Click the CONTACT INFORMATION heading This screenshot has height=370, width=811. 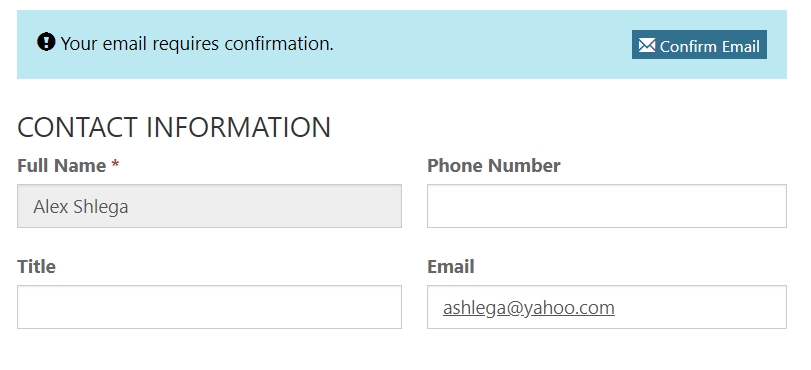(x=174, y=127)
